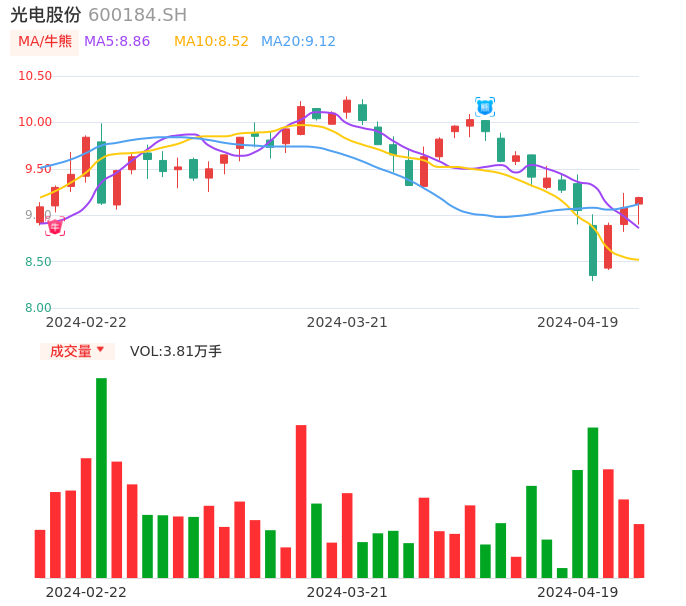Click the MA10:8.52 legend label
This screenshot has height=606, width=686.
211,42
